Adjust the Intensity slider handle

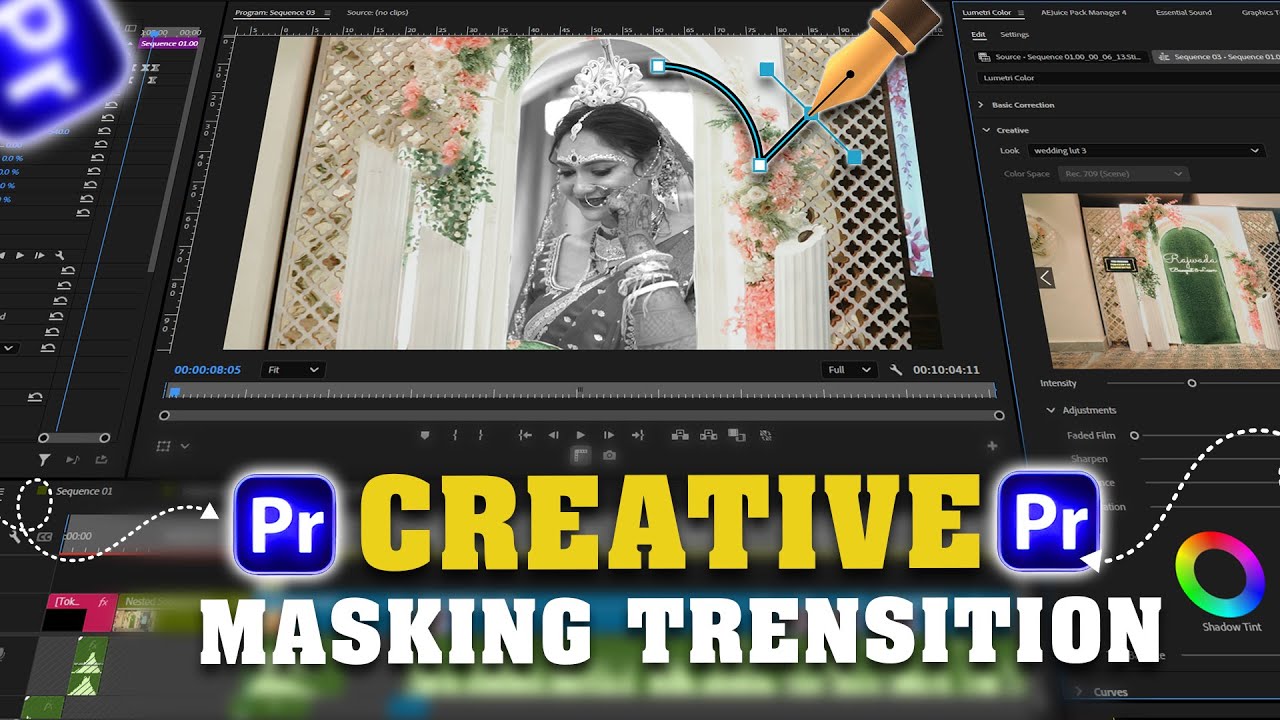(1191, 383)
